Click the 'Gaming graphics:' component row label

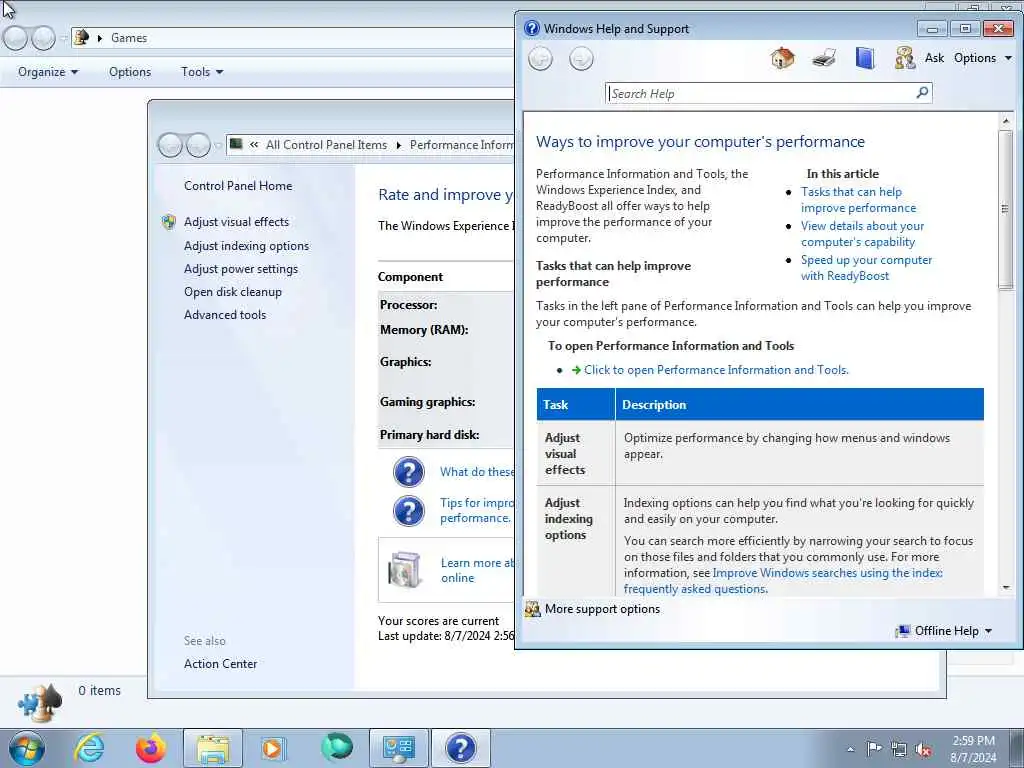coord(427,402)
